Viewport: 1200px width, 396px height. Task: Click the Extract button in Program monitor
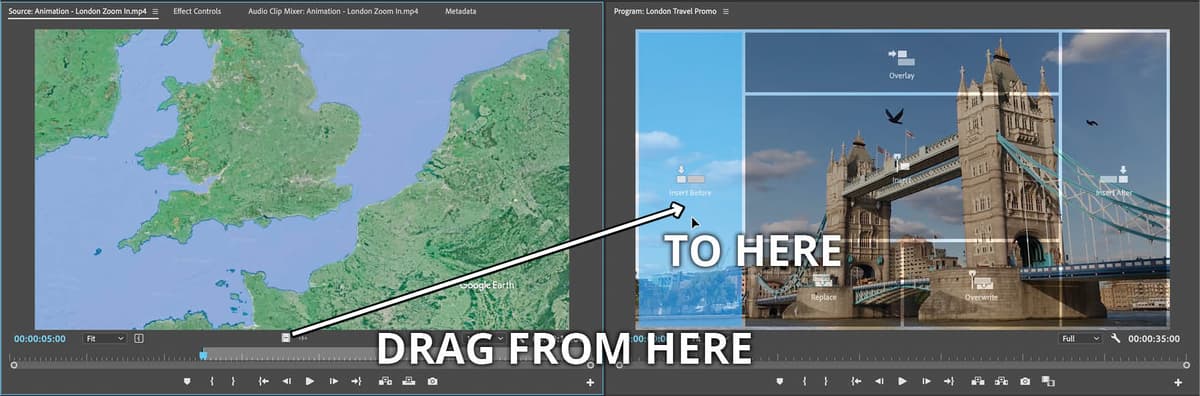point(1001,381)
